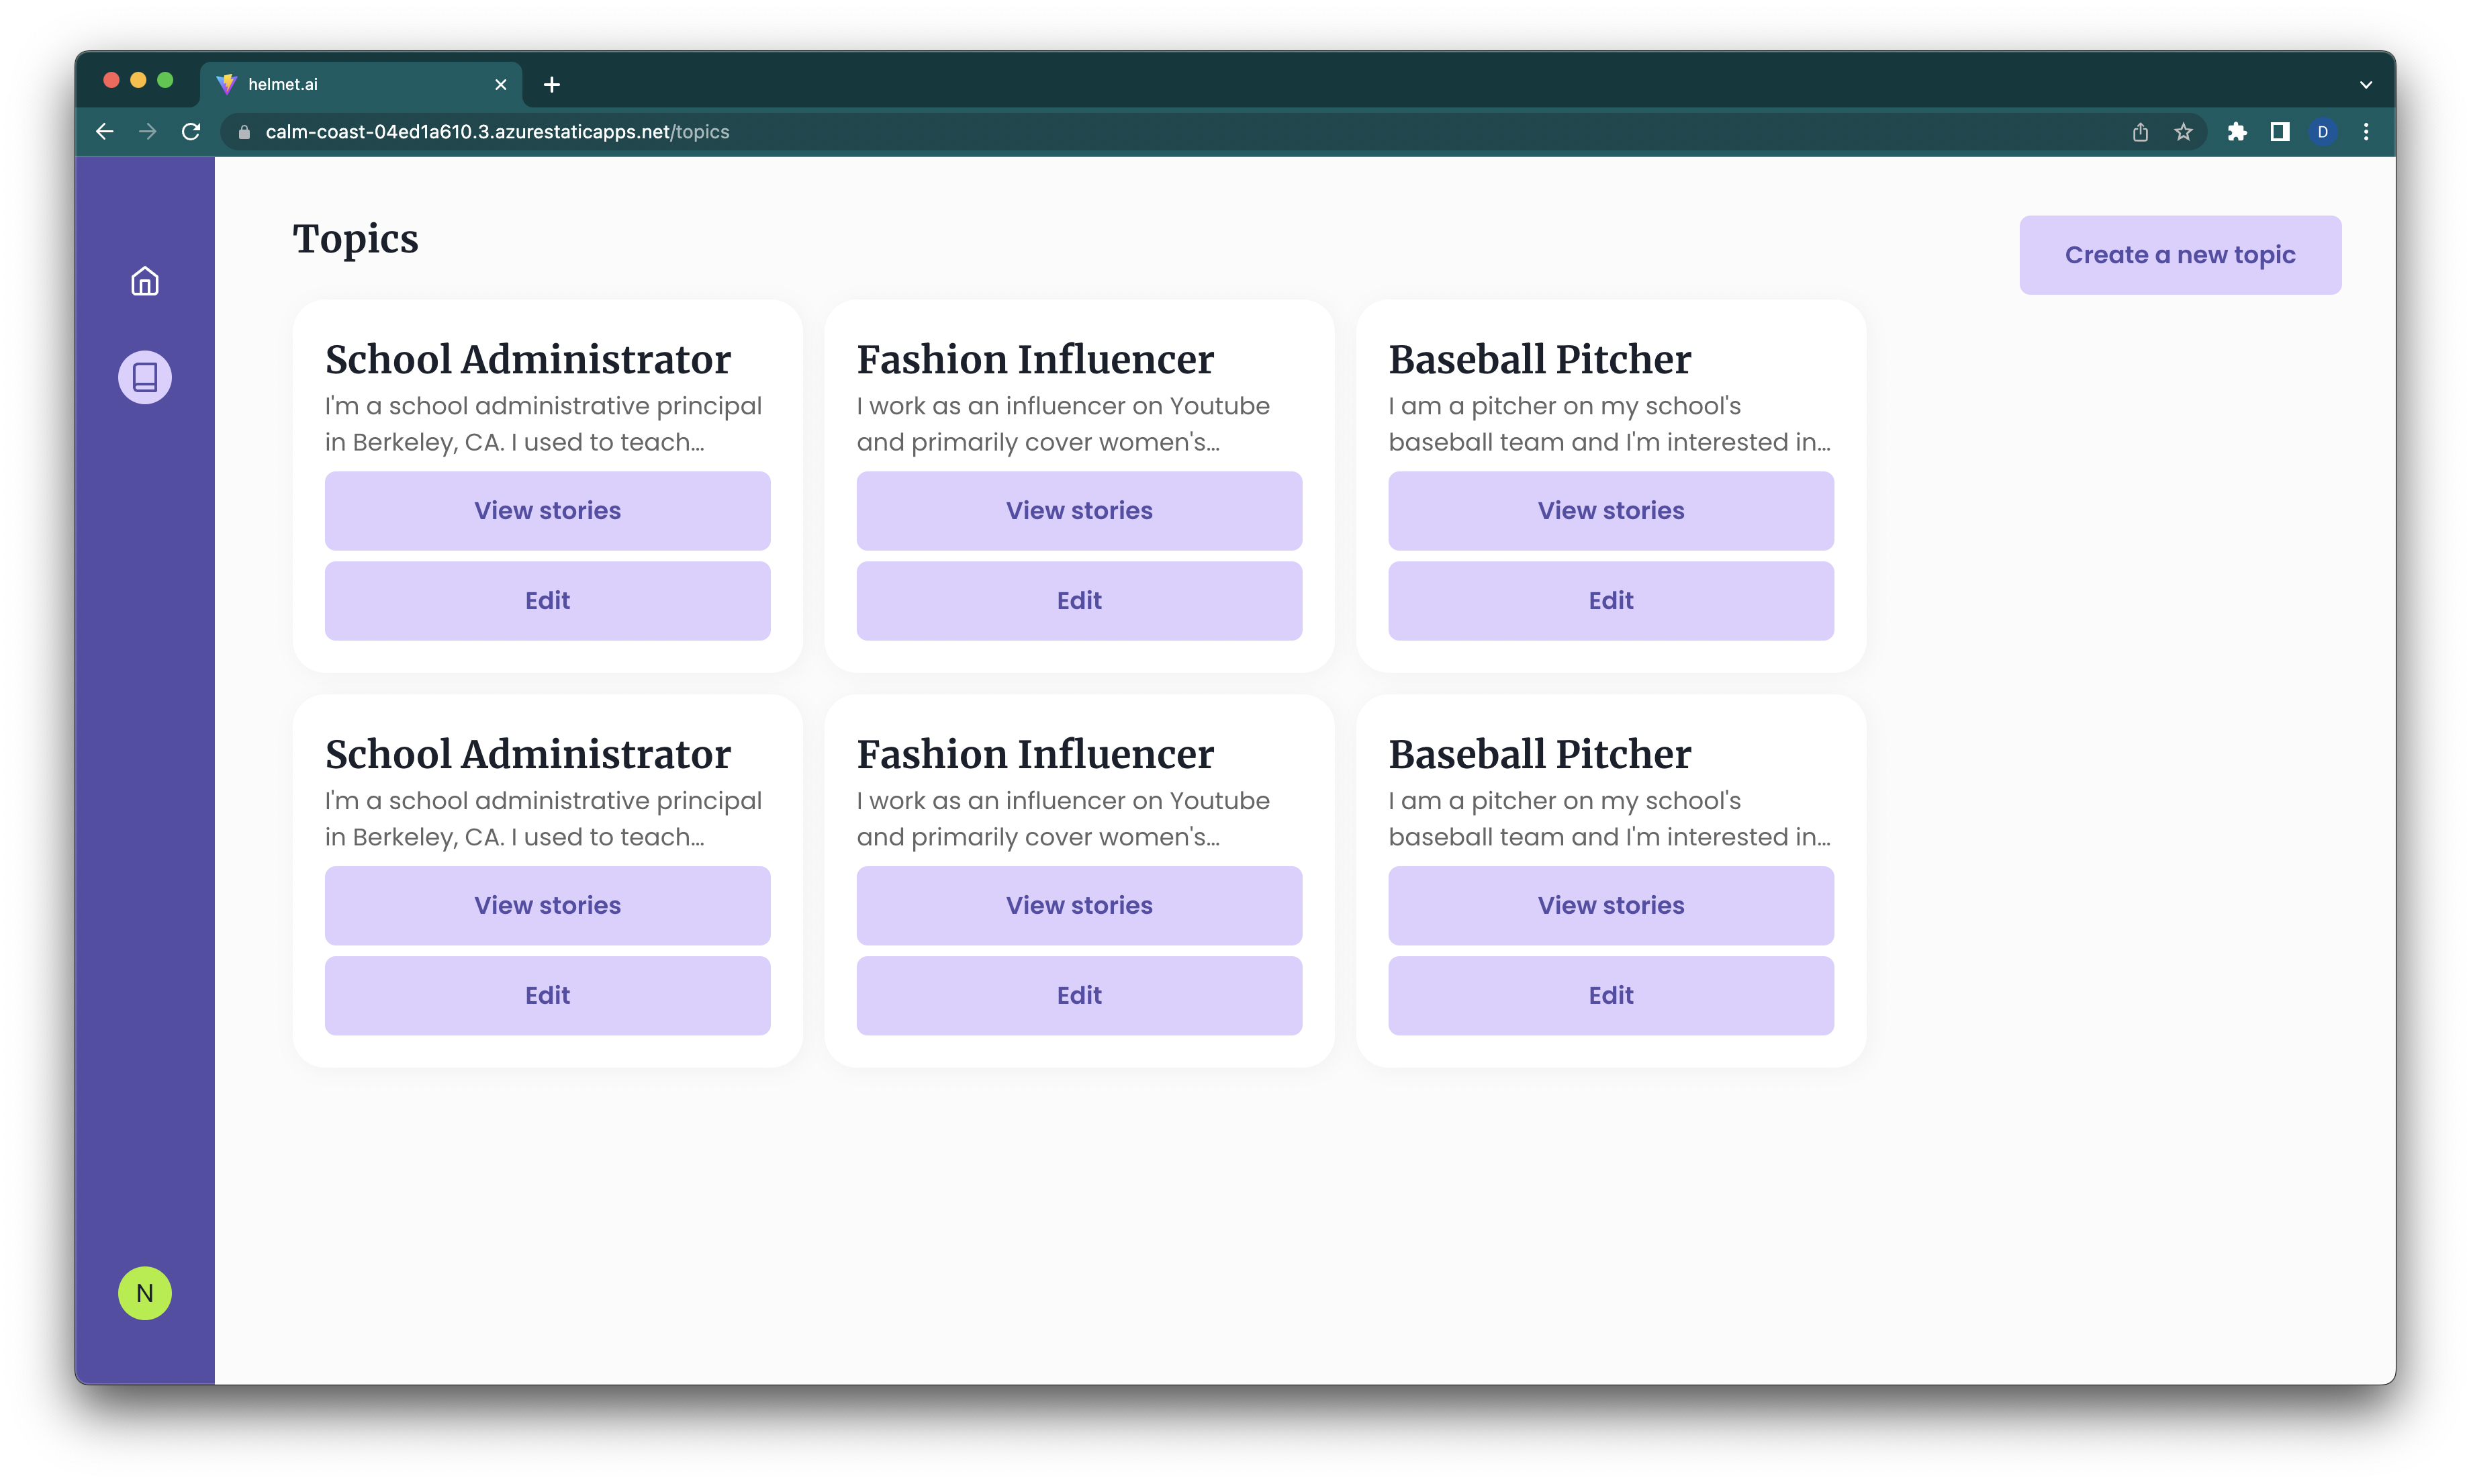Open a new browser tab

(x=552, y=85)
